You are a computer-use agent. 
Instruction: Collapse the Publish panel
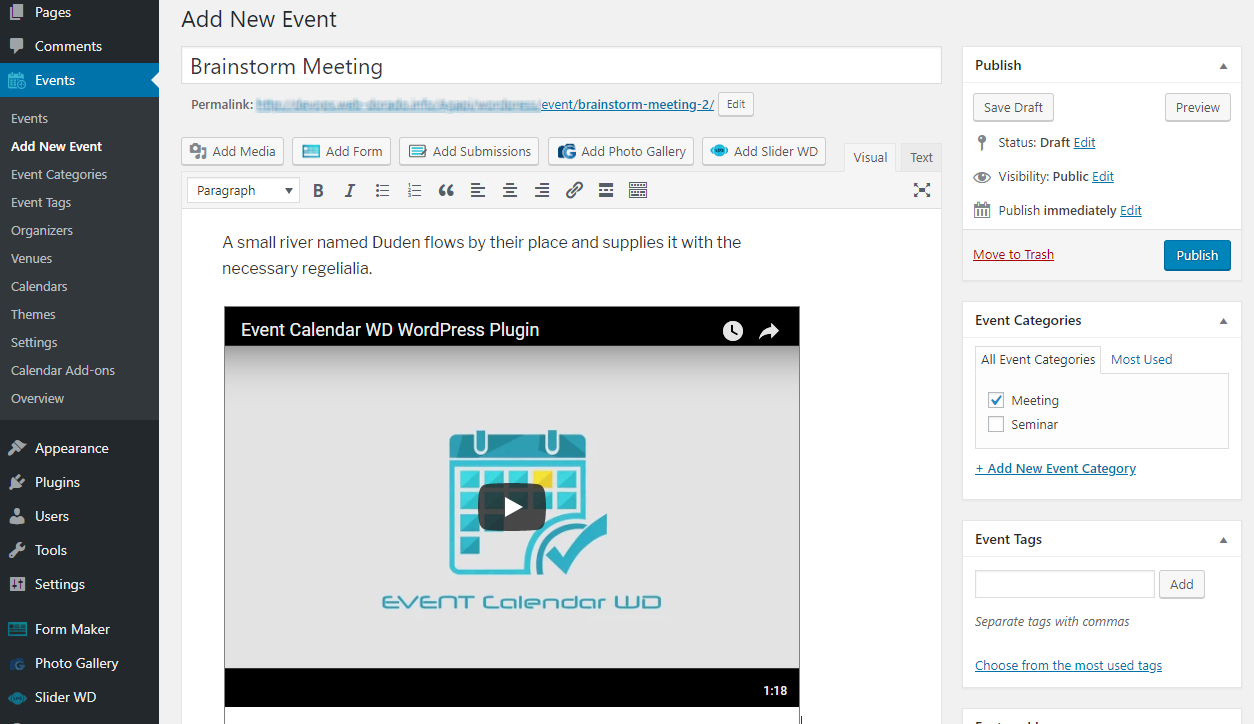1223,66
